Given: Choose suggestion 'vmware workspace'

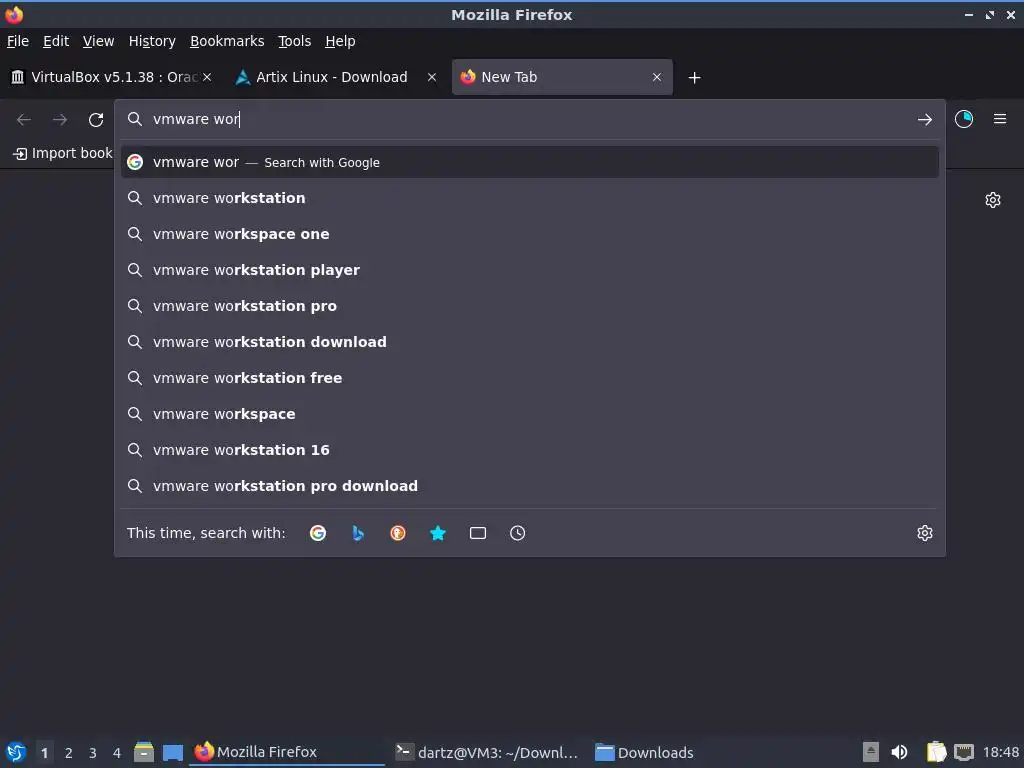Looking at the screenshot, I should [x=530, y=414].
